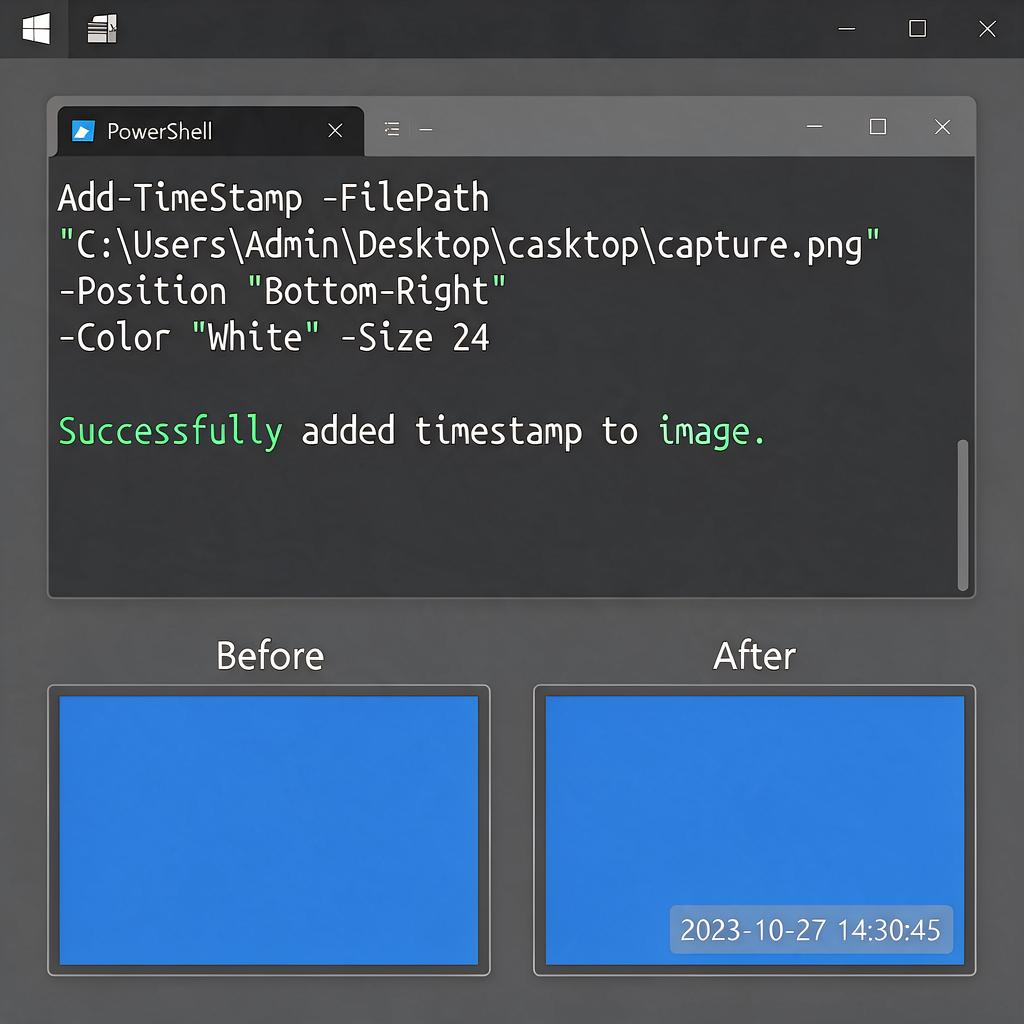Maximize the PowerShell terminal window
This screenshot has height=1024, width=1024.
878,127
